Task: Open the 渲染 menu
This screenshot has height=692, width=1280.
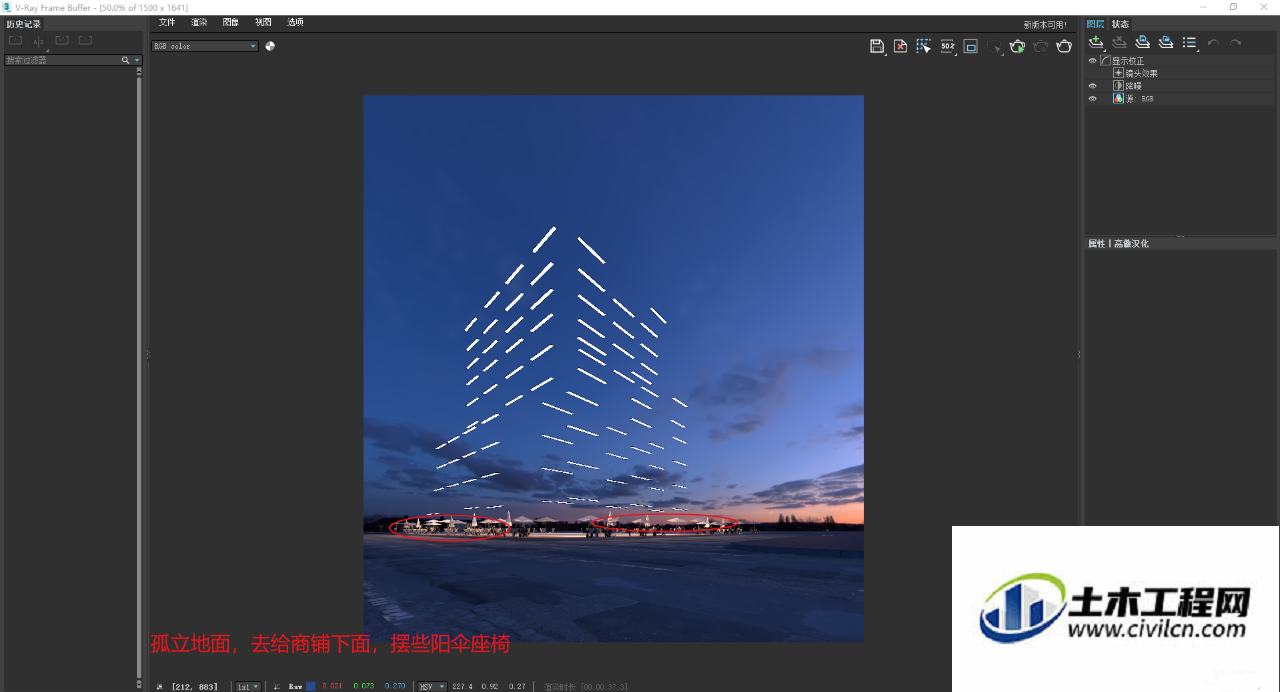Action: coord(199,22)
